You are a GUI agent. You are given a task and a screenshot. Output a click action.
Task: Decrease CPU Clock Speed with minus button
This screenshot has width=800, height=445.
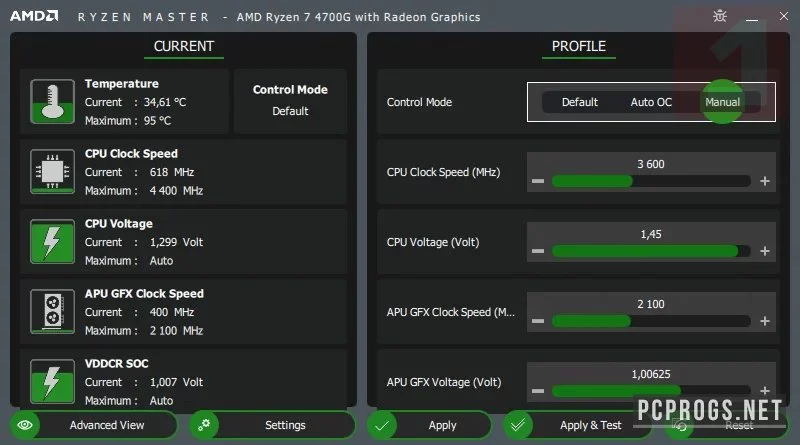[x=538, y=181]
